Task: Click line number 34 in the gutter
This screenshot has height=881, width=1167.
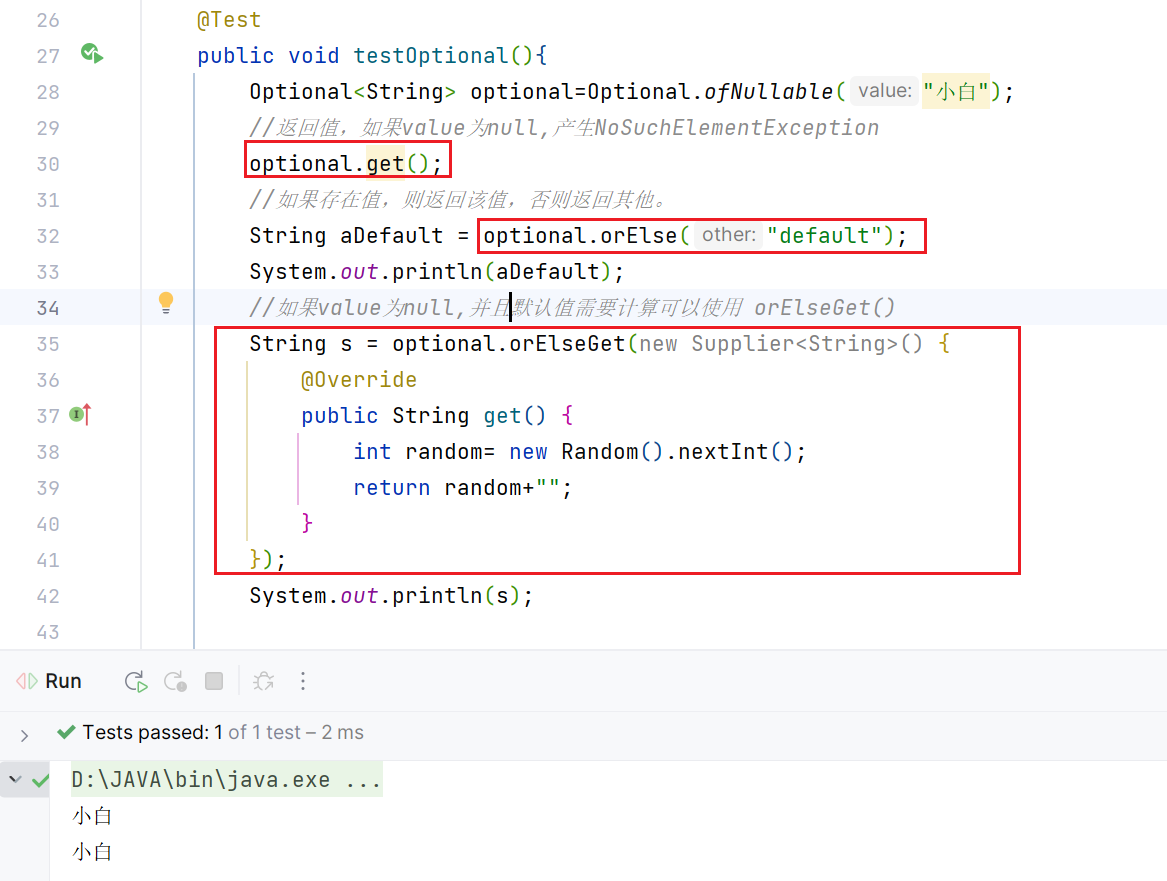Action: click(x=48, y=308)
